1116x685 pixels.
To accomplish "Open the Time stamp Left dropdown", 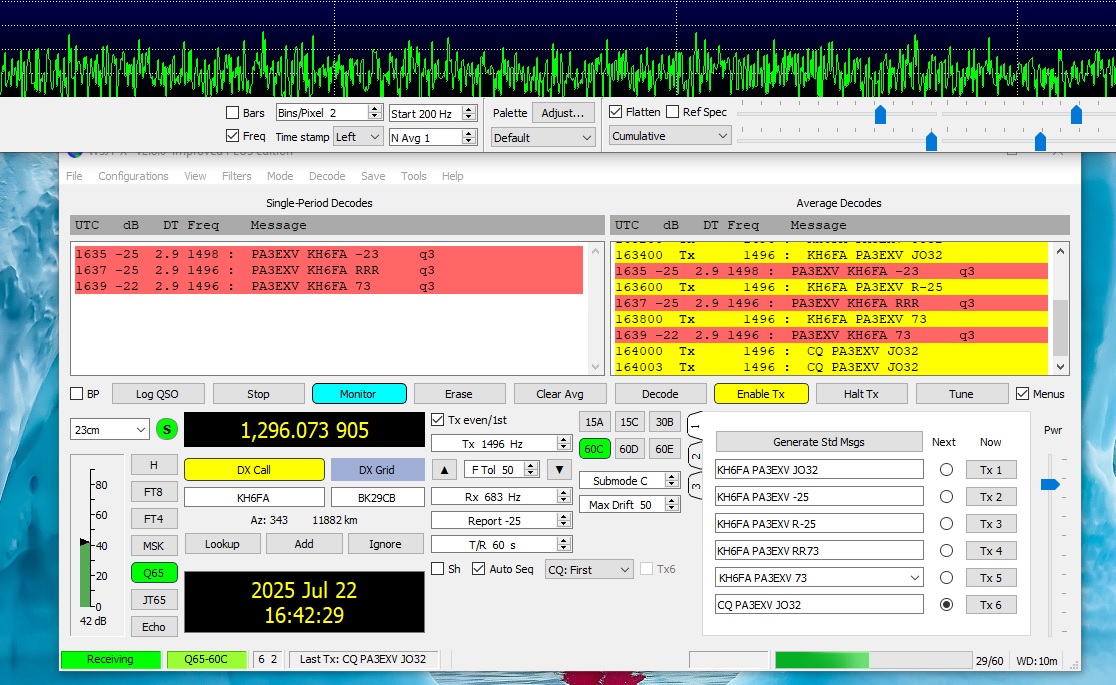I will coord(359,137).
